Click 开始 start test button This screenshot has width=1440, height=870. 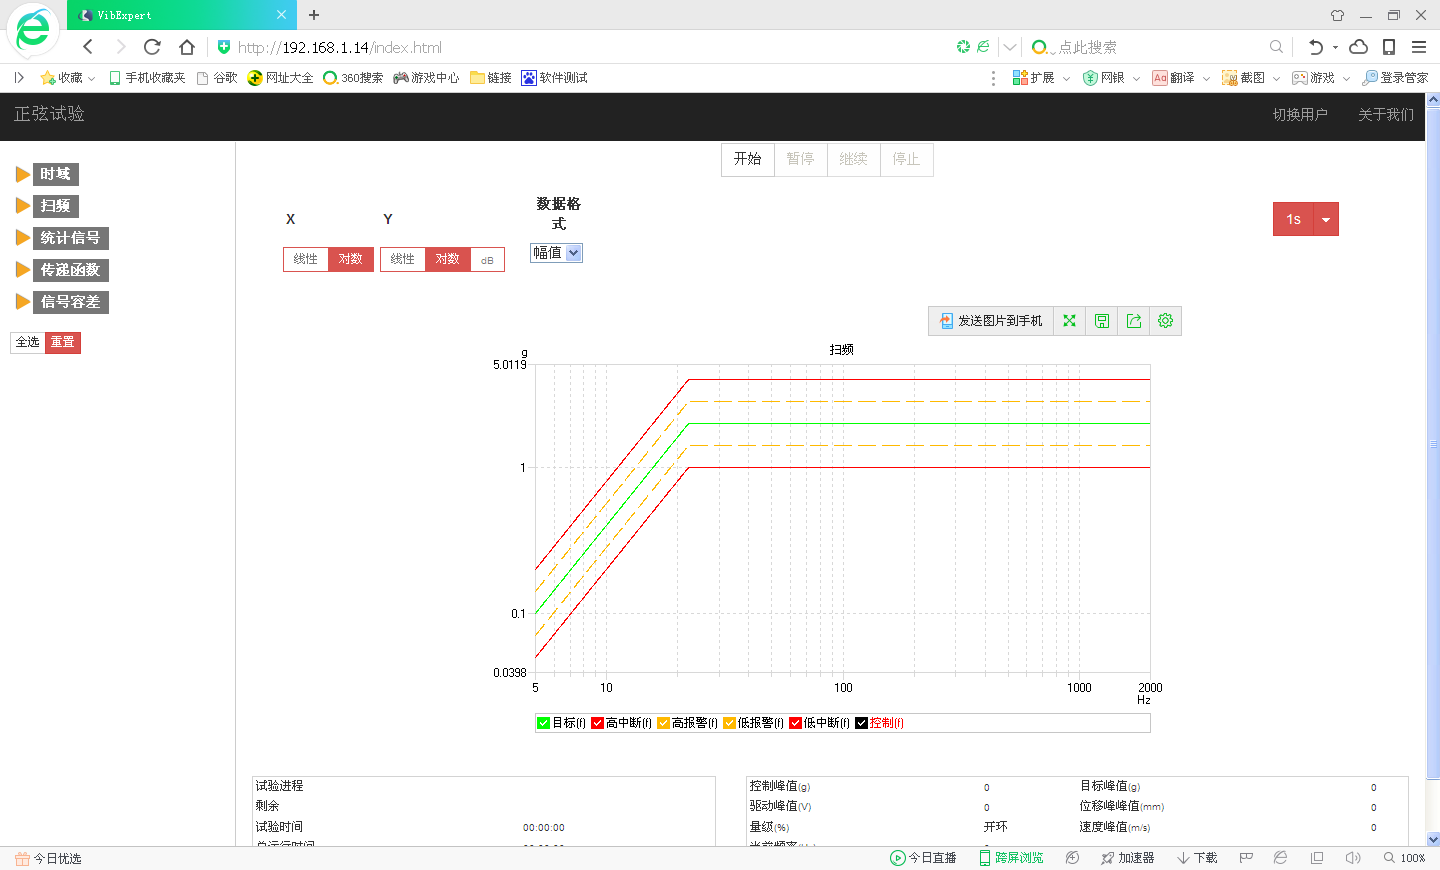[748, 159]
